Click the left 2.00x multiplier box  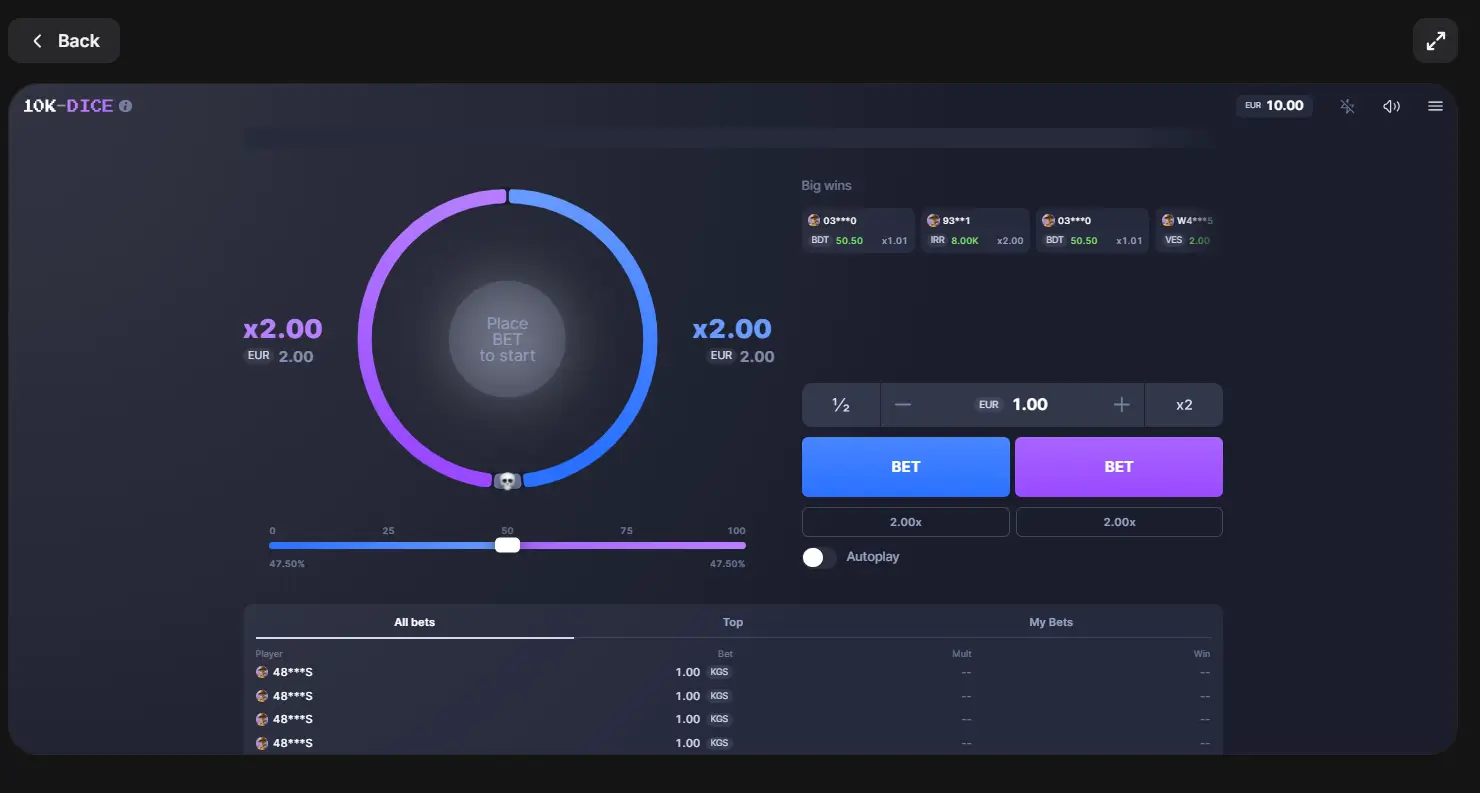pyautogui.click(x=906, y=522)
